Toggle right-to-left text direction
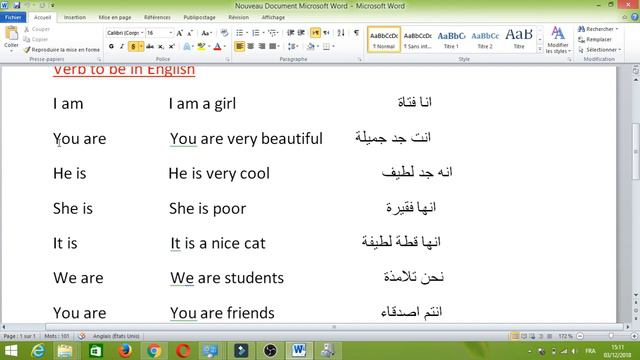Screen dimensions: 640x360 (x=326, y=33)
